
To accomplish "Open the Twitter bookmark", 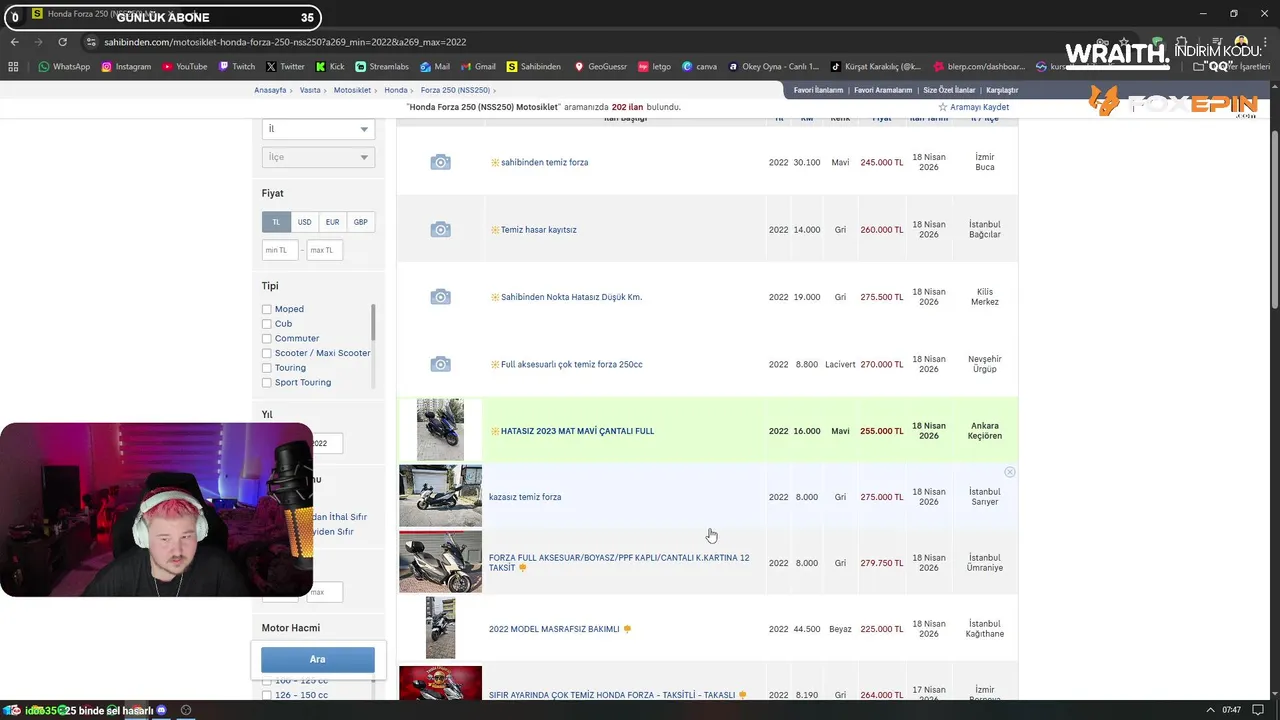I will click(x=285, y=67).
